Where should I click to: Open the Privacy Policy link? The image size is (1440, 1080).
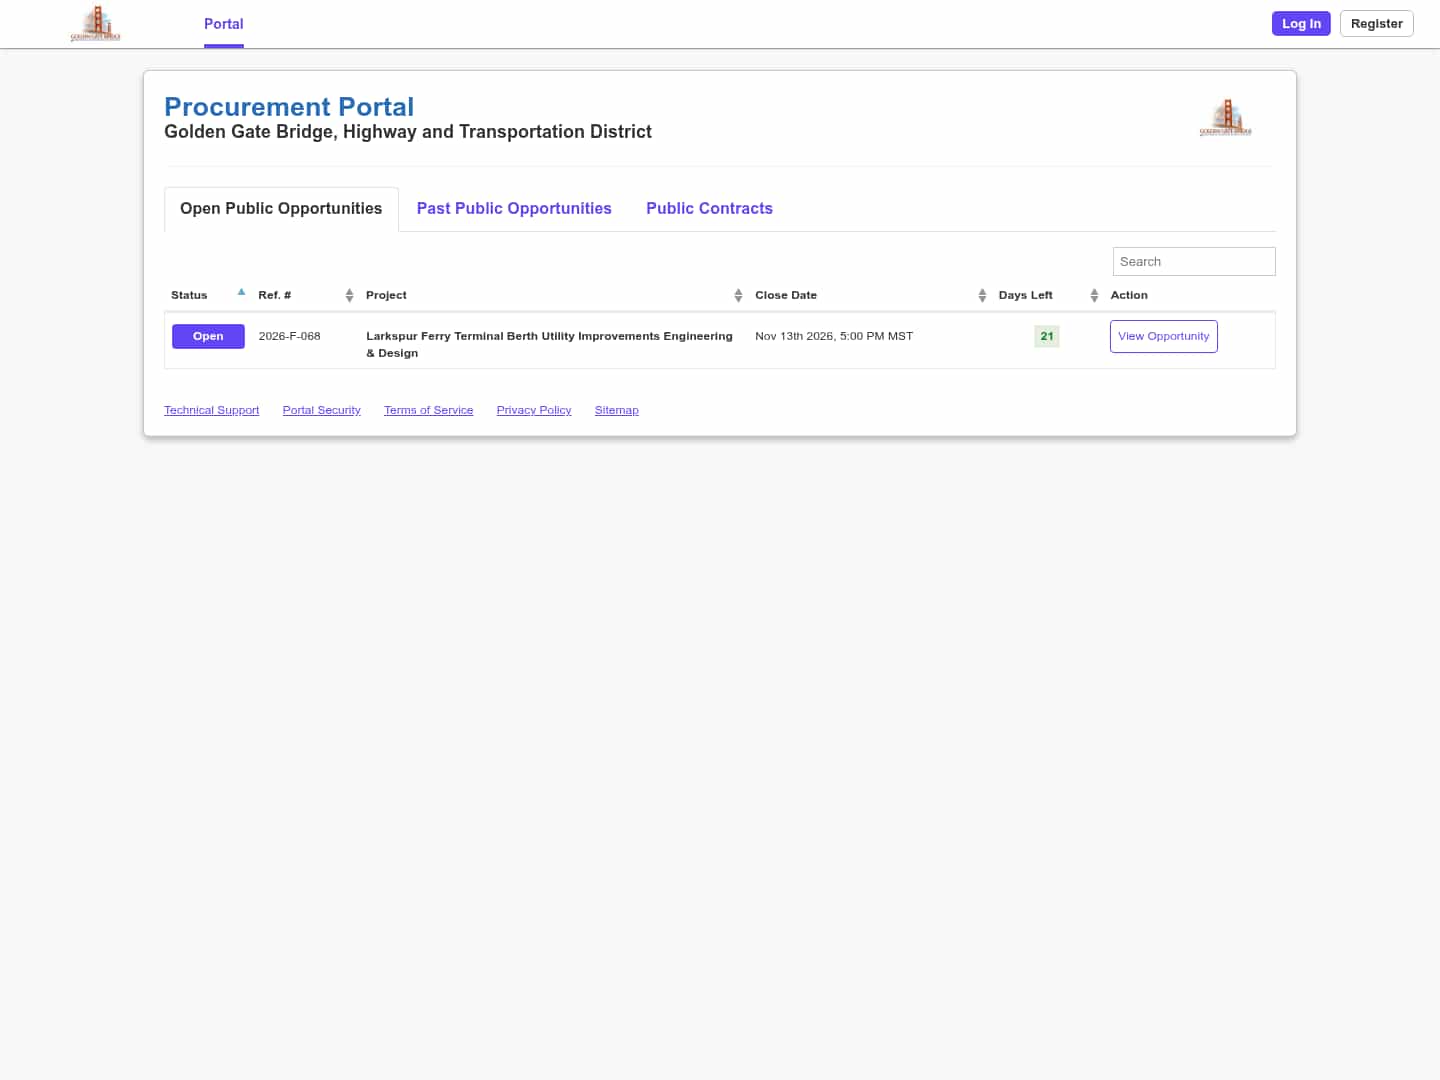click(534, 411)
